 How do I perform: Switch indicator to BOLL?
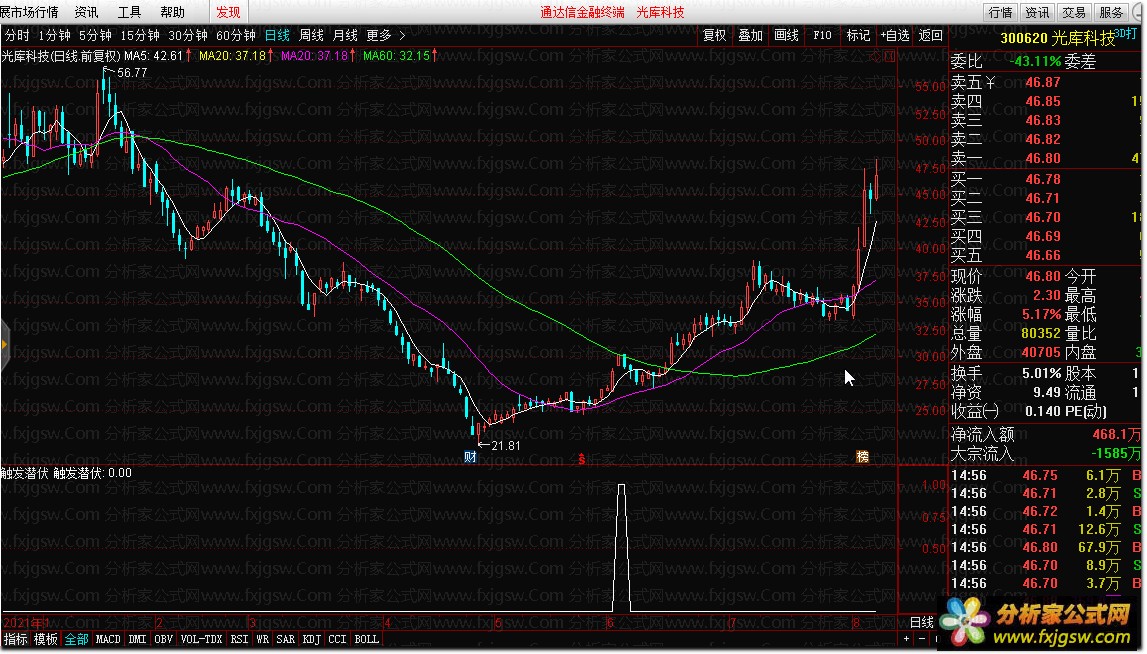click(x=366, y=639)
